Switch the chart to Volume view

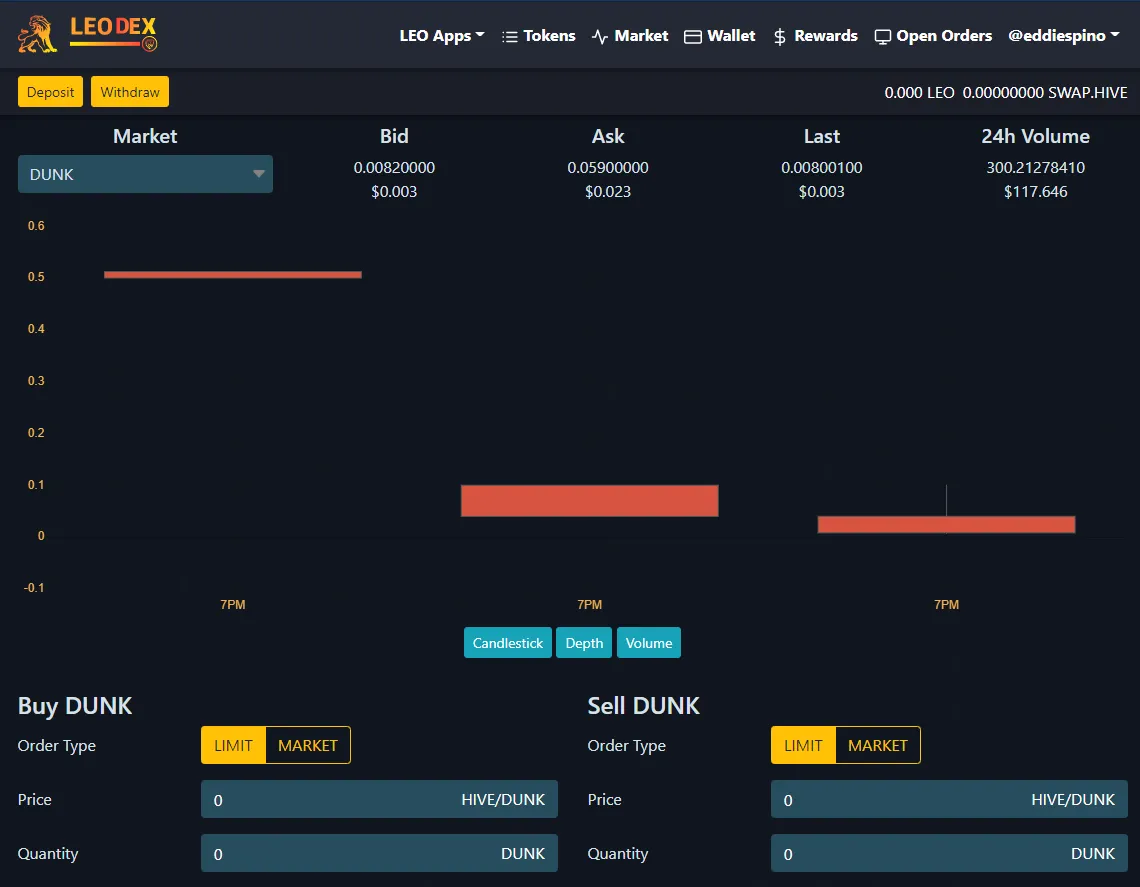649,643
